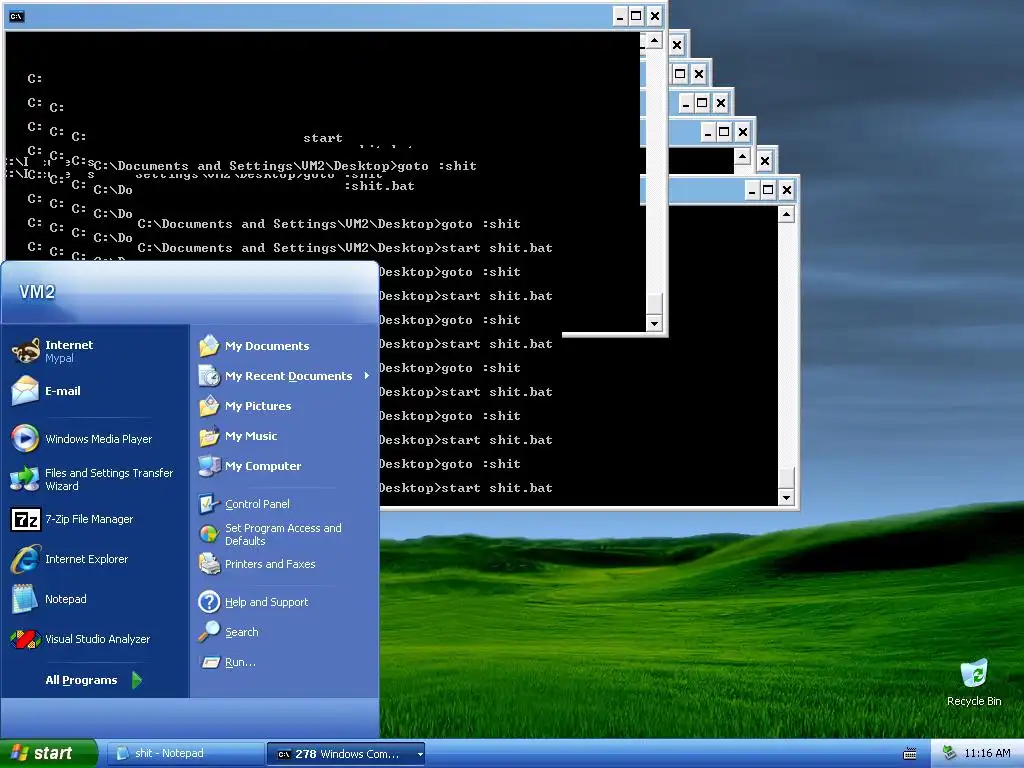Open Set Program Access and Defaults

[x=285, y=534]
